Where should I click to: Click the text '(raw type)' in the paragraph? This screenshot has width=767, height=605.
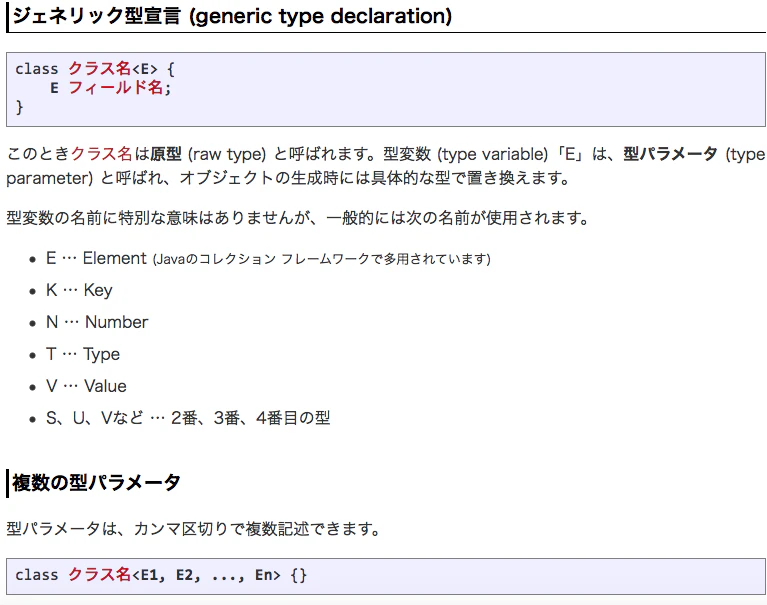point(227,154)
